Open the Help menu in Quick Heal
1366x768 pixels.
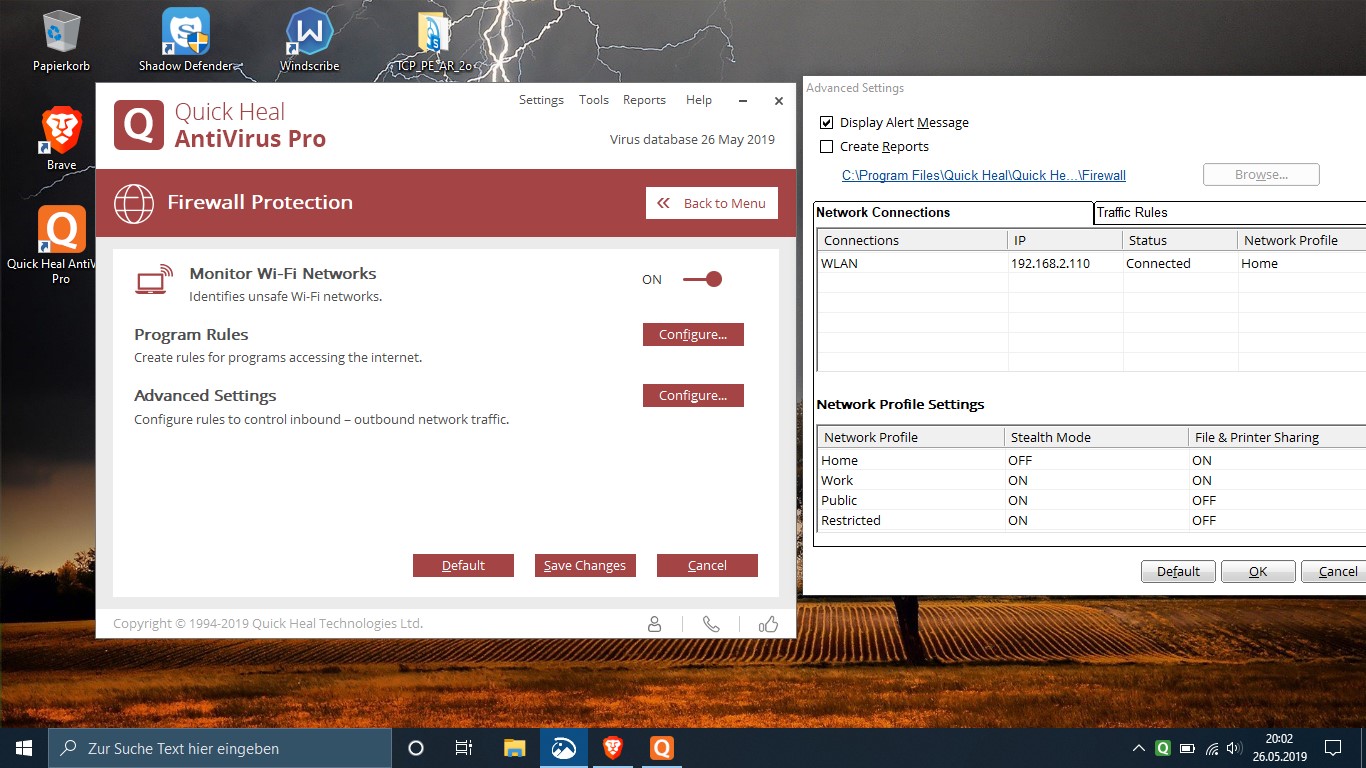click(x=699, y=100)
